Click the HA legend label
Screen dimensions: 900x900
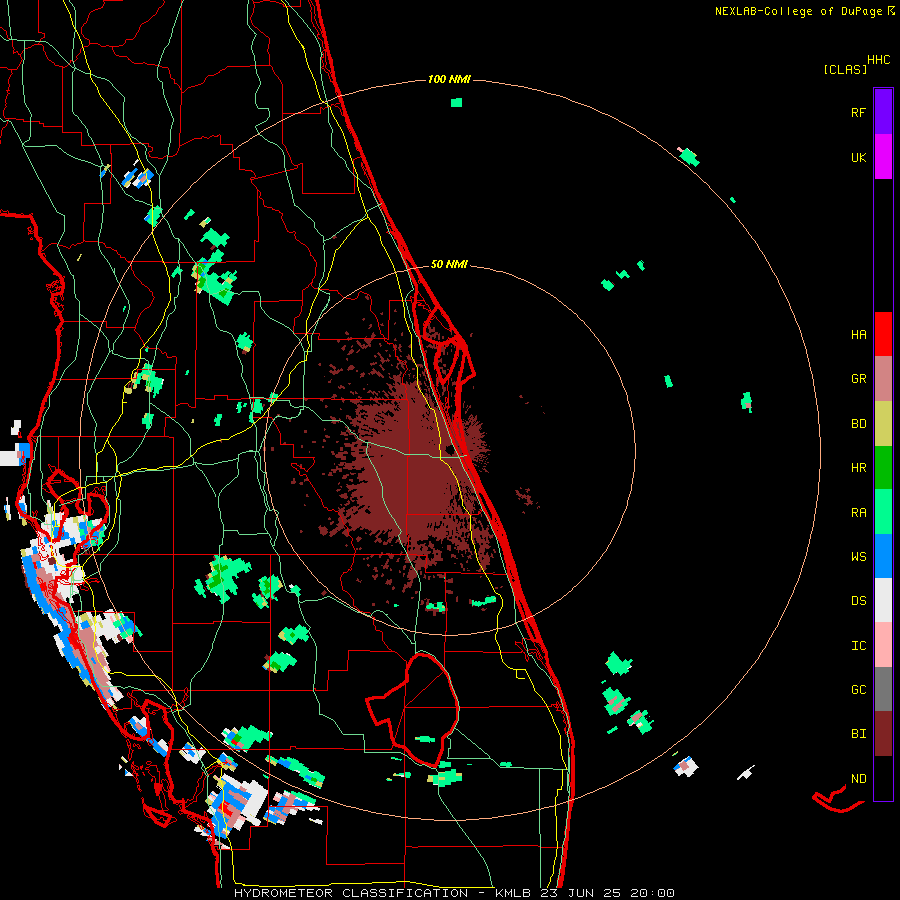click(859, 335)
